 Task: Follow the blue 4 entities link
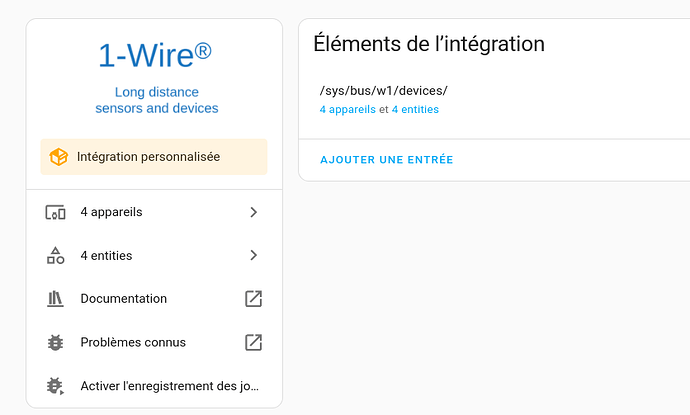415,110
